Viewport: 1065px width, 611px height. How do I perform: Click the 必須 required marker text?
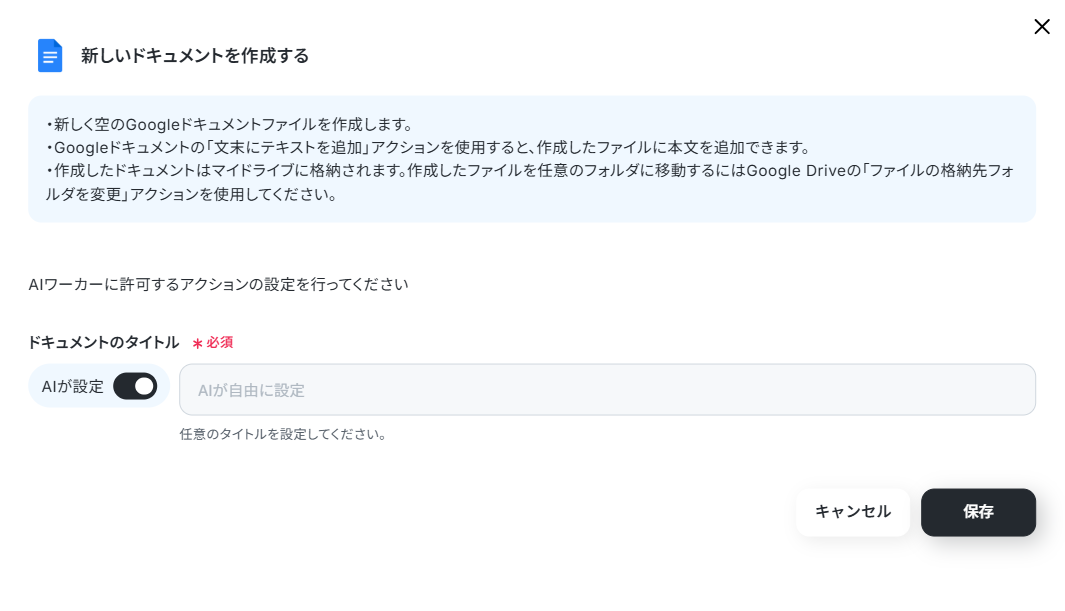pyautogui.click(x=219, y=343)
